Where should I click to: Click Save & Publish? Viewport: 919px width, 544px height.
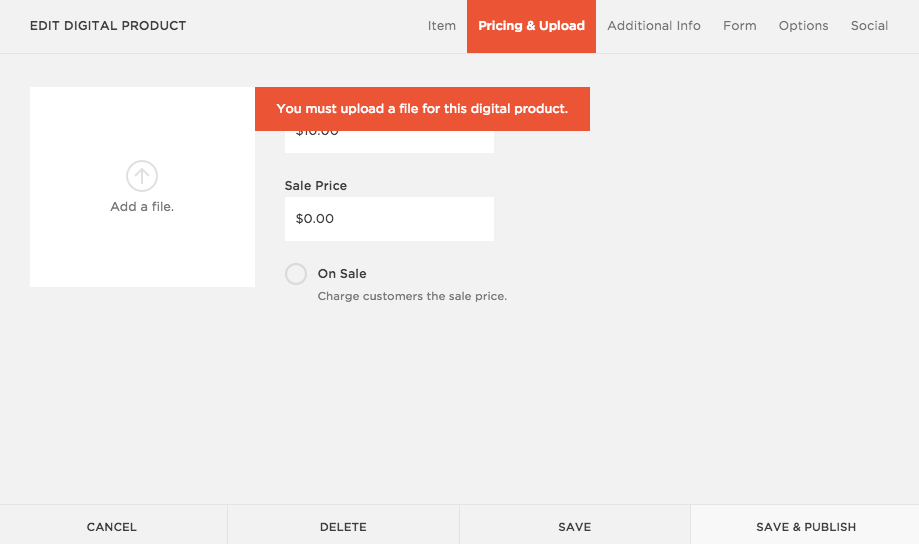pos(806,527)
